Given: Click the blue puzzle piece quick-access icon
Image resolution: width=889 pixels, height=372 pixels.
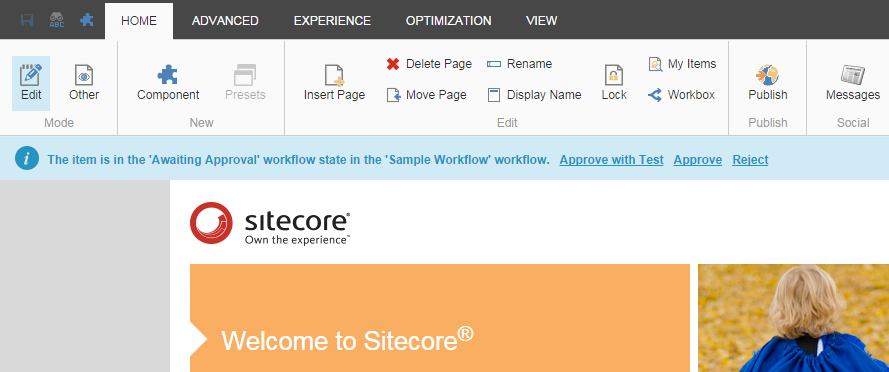Looking at the screenshot, I should coord(87,20).
